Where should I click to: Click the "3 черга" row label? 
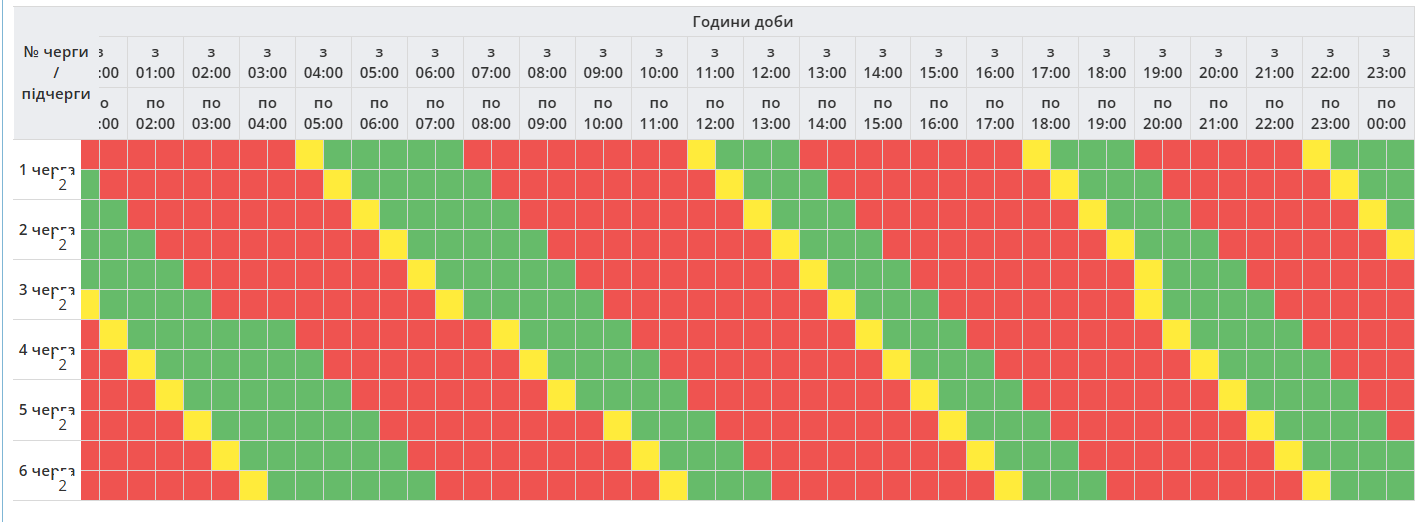(46, 289)
